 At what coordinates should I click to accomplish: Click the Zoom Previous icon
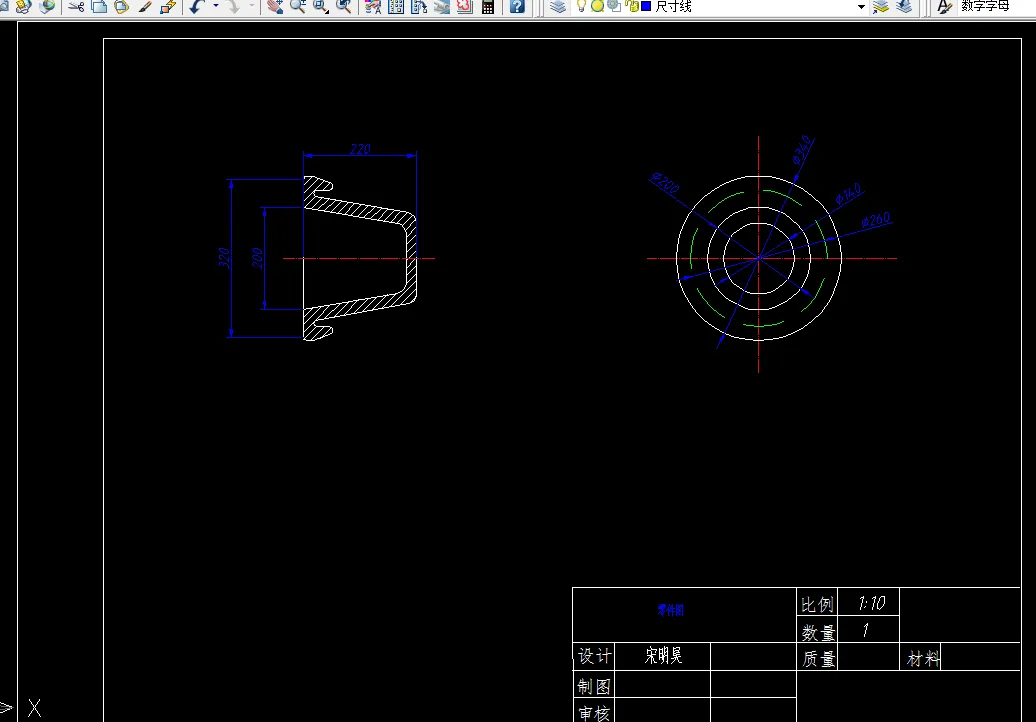pyautogui.click(x=344, y=7)
